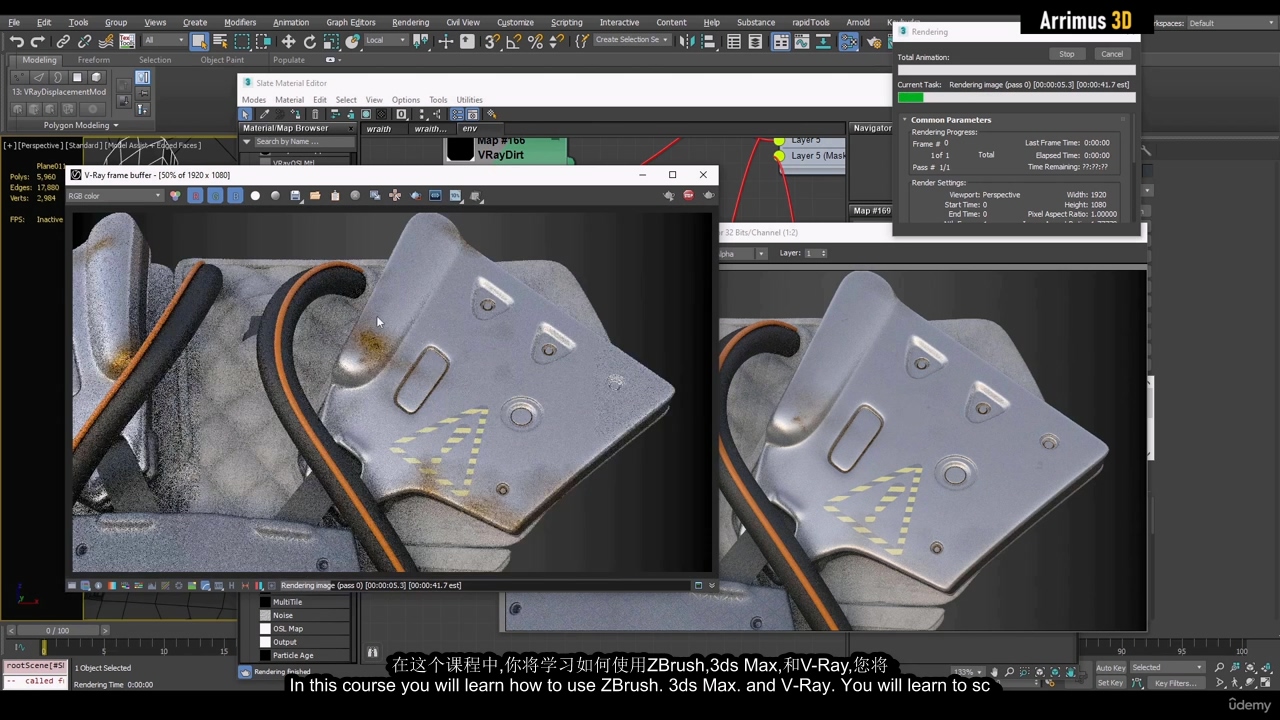
Task: Toggle Angle Snap
Action: point(514,41)
